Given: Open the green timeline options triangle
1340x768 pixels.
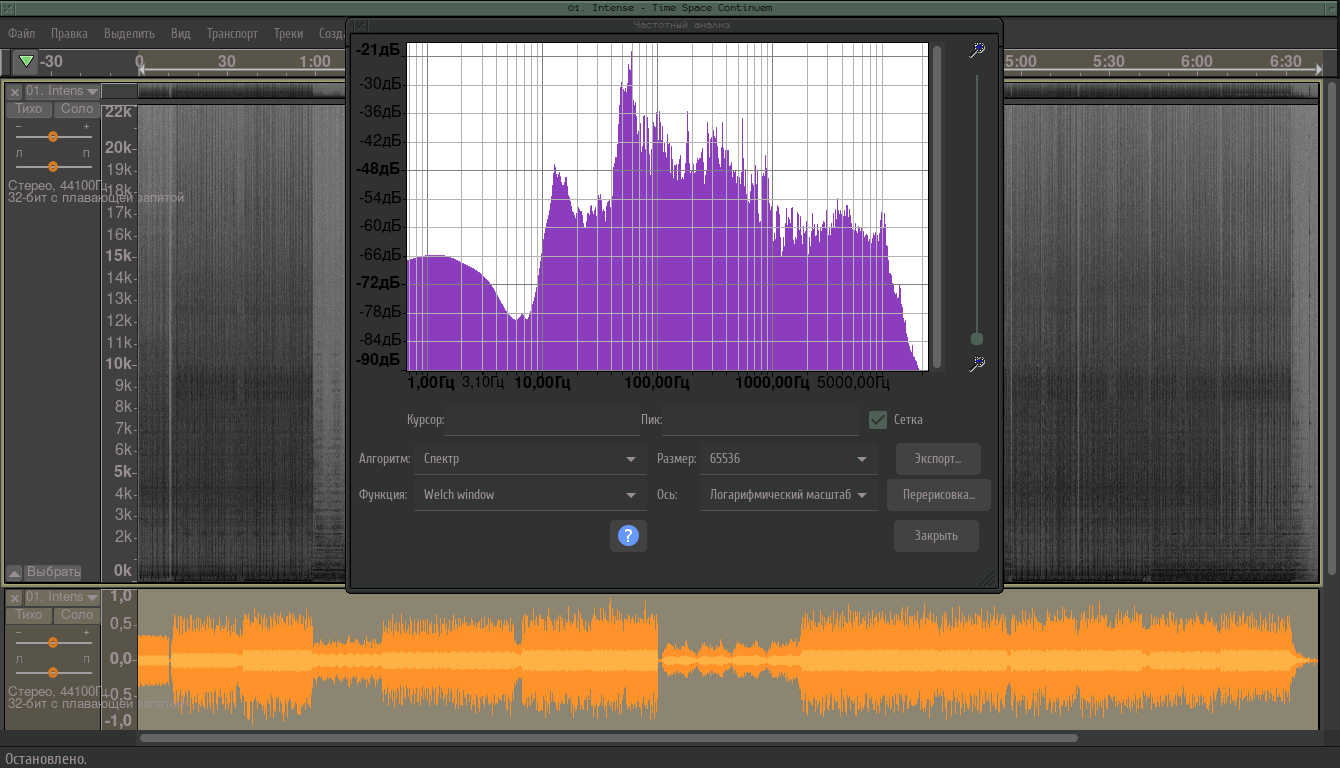Looking at the screenshot, I should tap(27, 62).
